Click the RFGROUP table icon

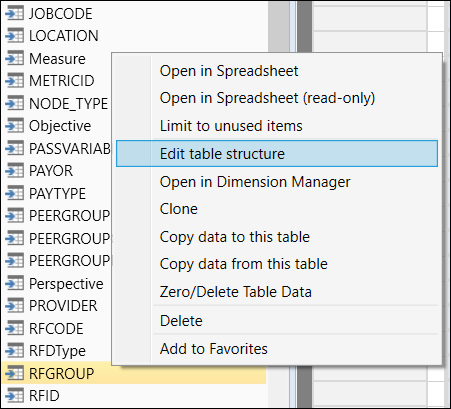pyautogui.click(x=15, y=373)
